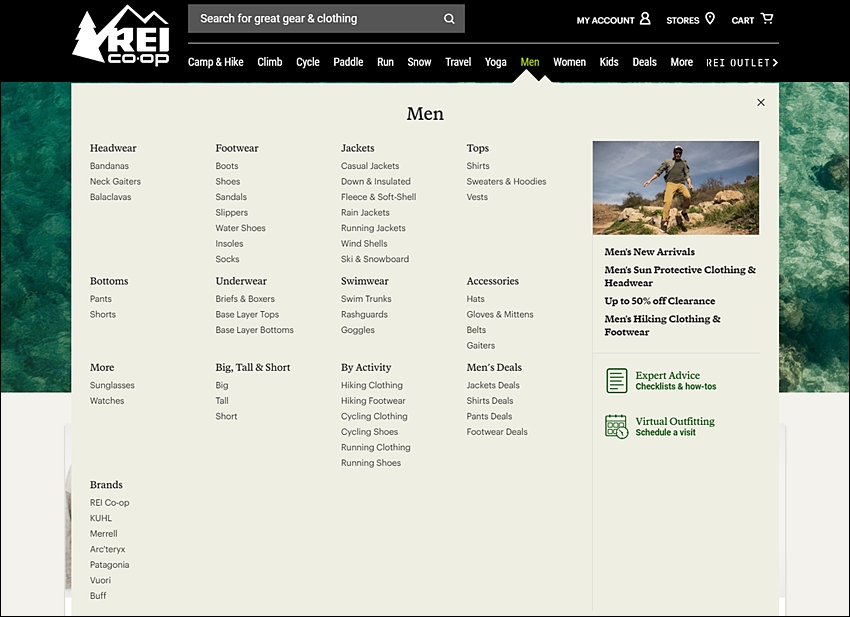The height and width of the screenshot is (617, 850).
Task: Focus the gear and clothing search field
Action: point(326,18)
